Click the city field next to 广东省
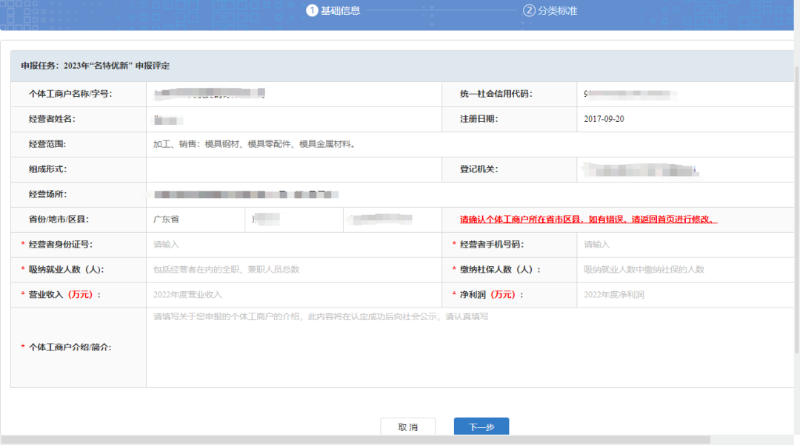The image size is (800, 445). point(290,219)
